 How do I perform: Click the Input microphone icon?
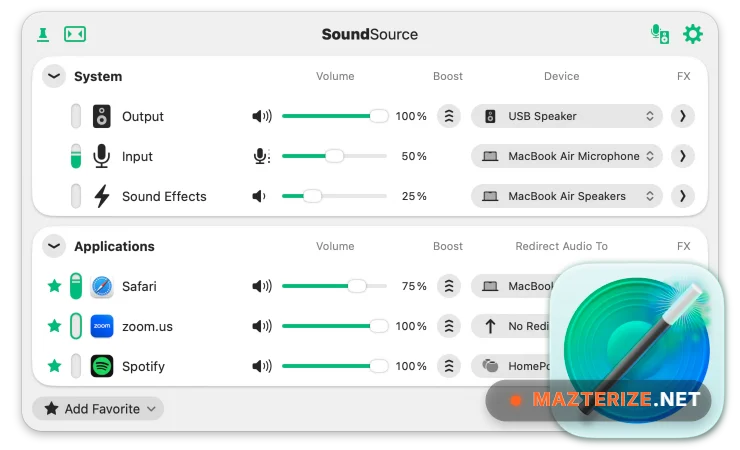(101, 156)
